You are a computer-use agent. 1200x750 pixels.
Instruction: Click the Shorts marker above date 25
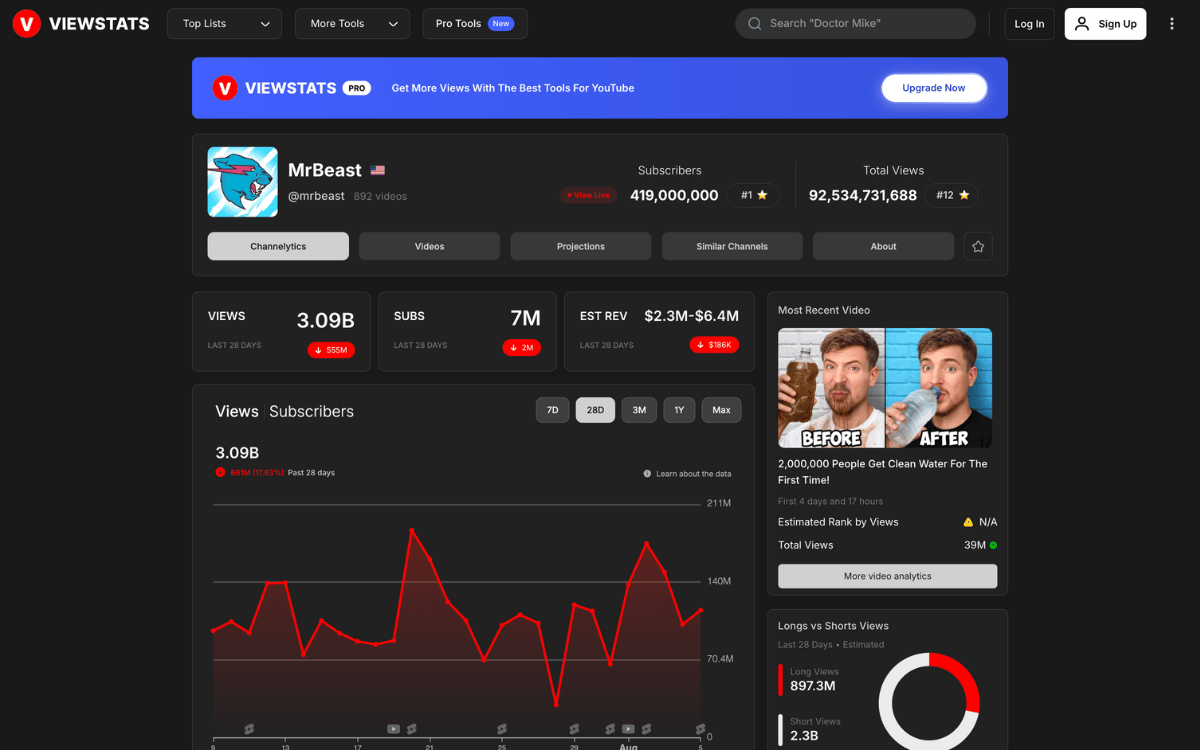[502, 729]
